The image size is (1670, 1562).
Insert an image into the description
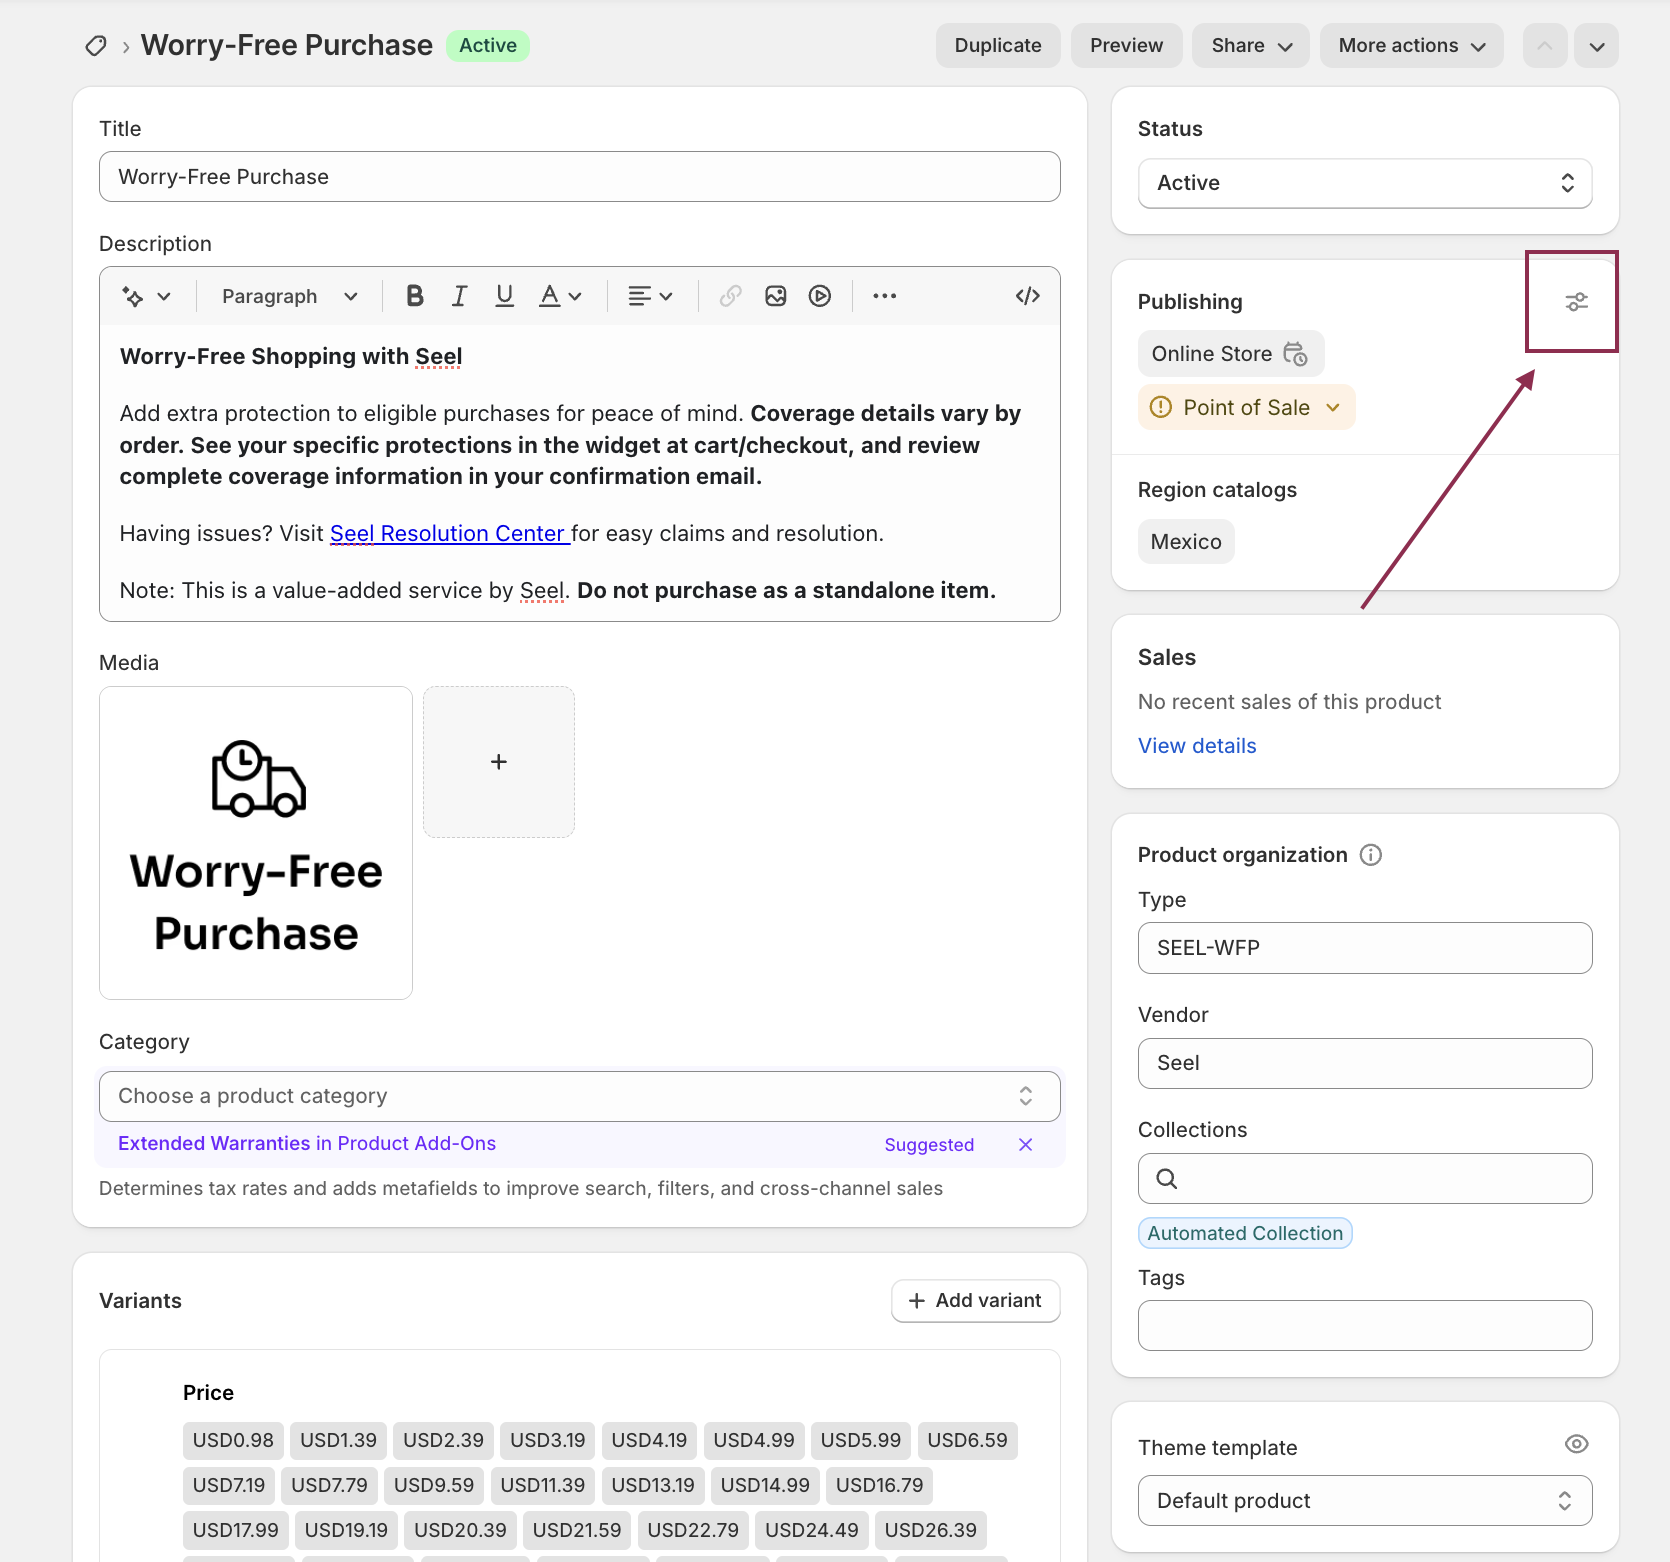[775, 295]
